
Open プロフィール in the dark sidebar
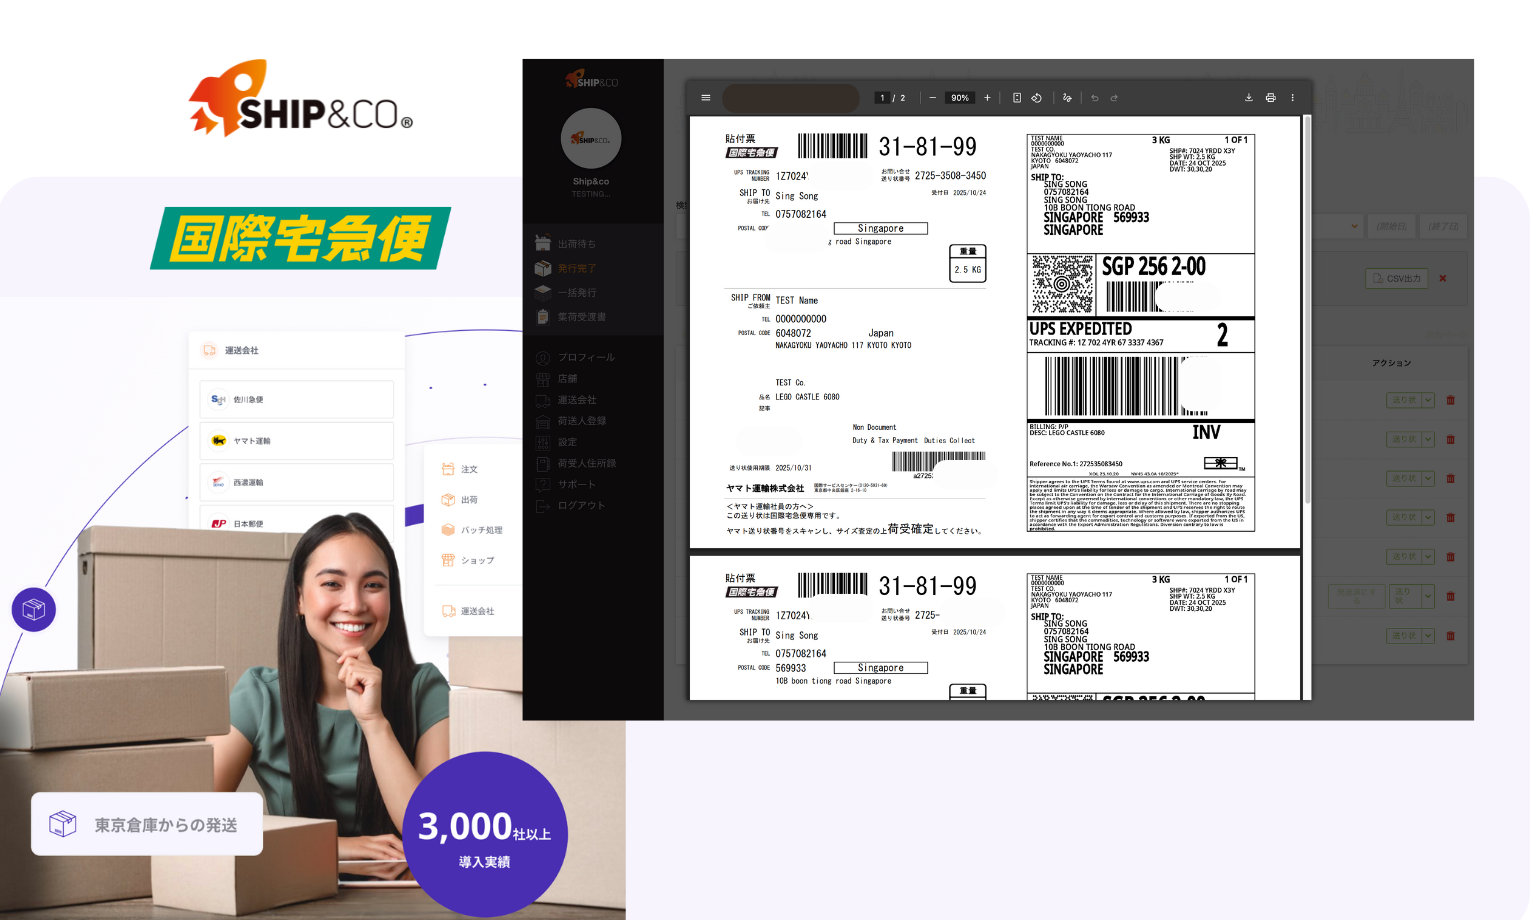click(x=586, y=357)
